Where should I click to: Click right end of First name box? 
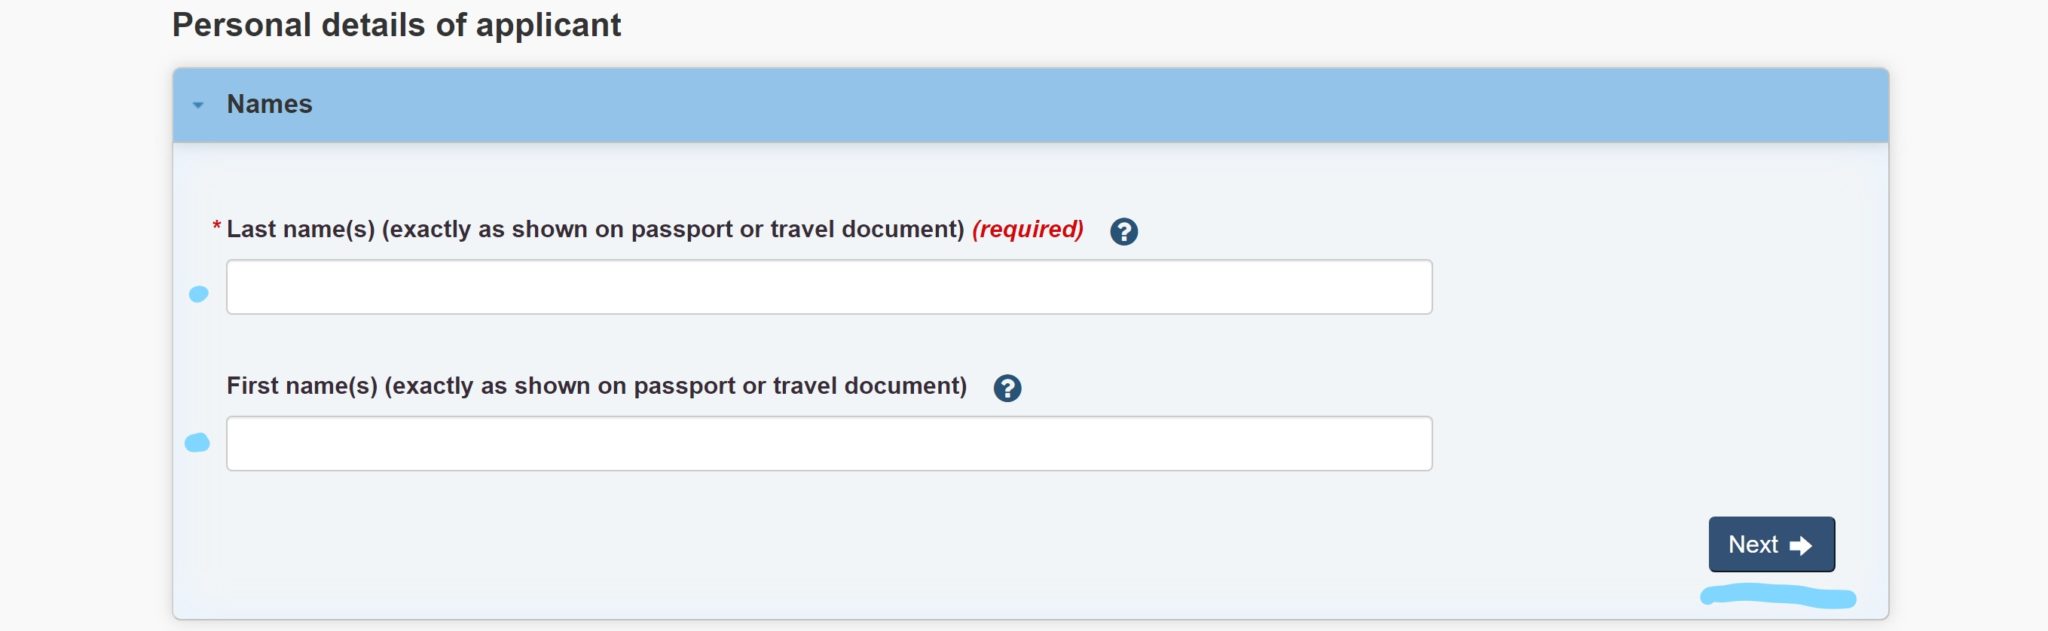click(1410, 444)
